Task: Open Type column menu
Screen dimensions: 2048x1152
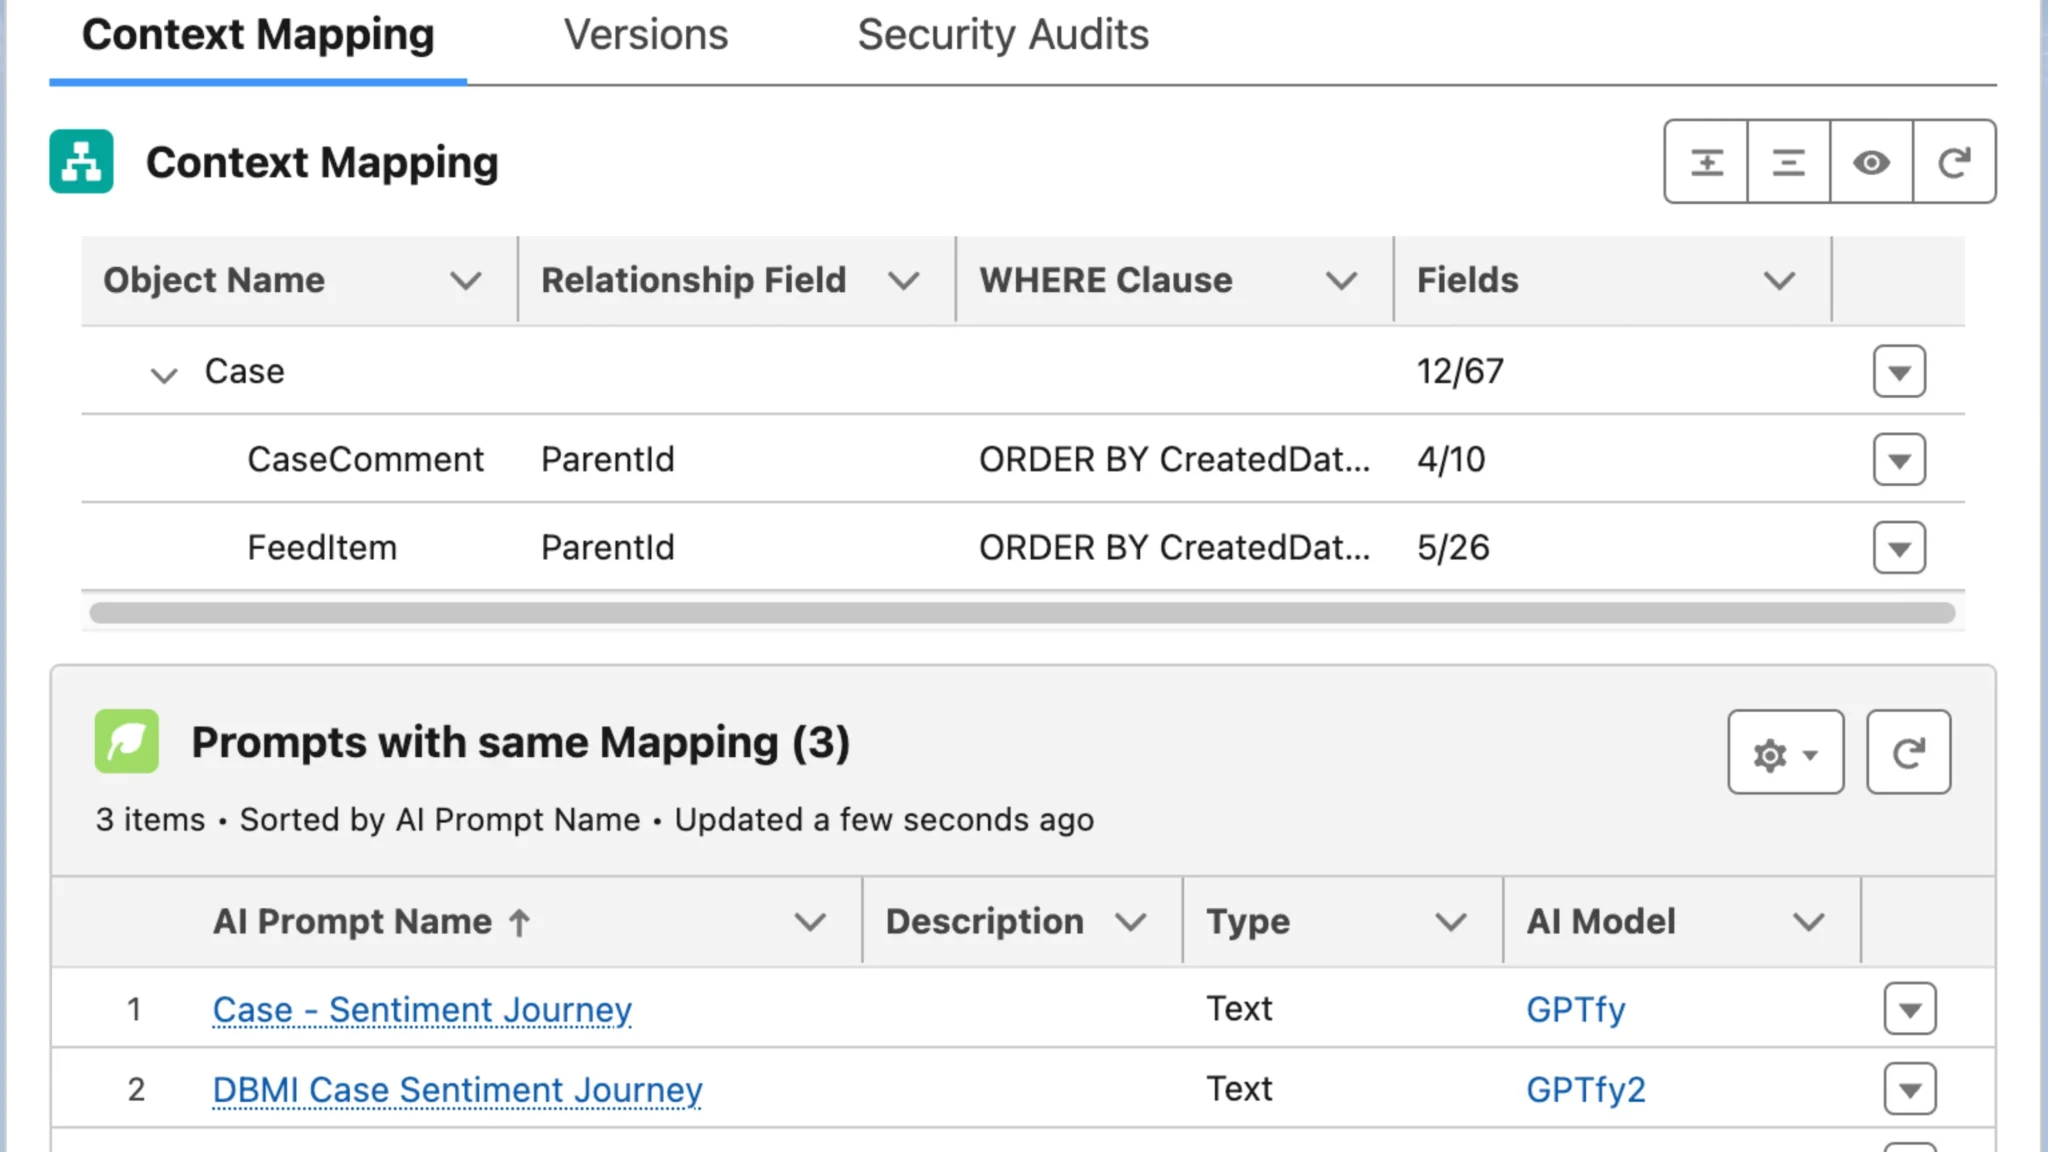Action: tap(1450, 922)
